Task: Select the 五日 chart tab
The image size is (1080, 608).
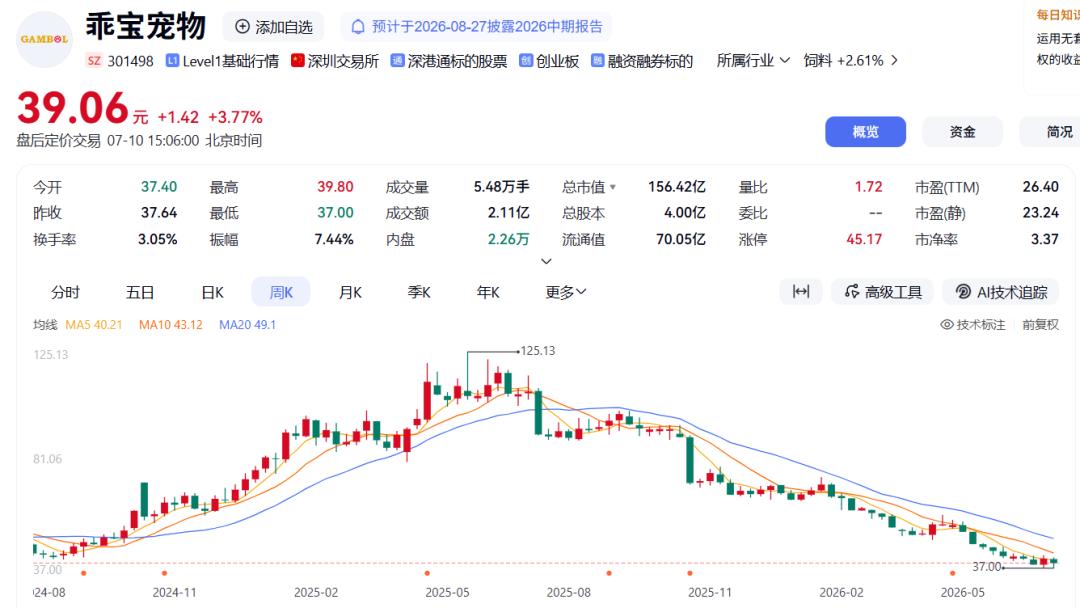Action: (140, 292)
